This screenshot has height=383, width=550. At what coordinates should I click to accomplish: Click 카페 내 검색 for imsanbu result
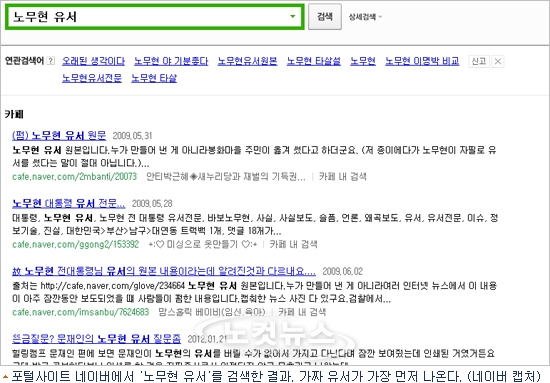(302, 312)
